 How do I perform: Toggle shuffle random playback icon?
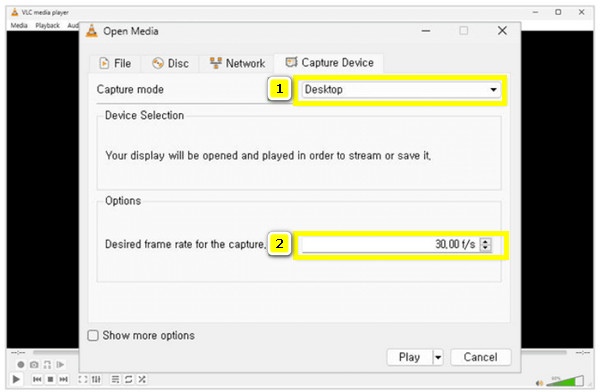point(142,379)
